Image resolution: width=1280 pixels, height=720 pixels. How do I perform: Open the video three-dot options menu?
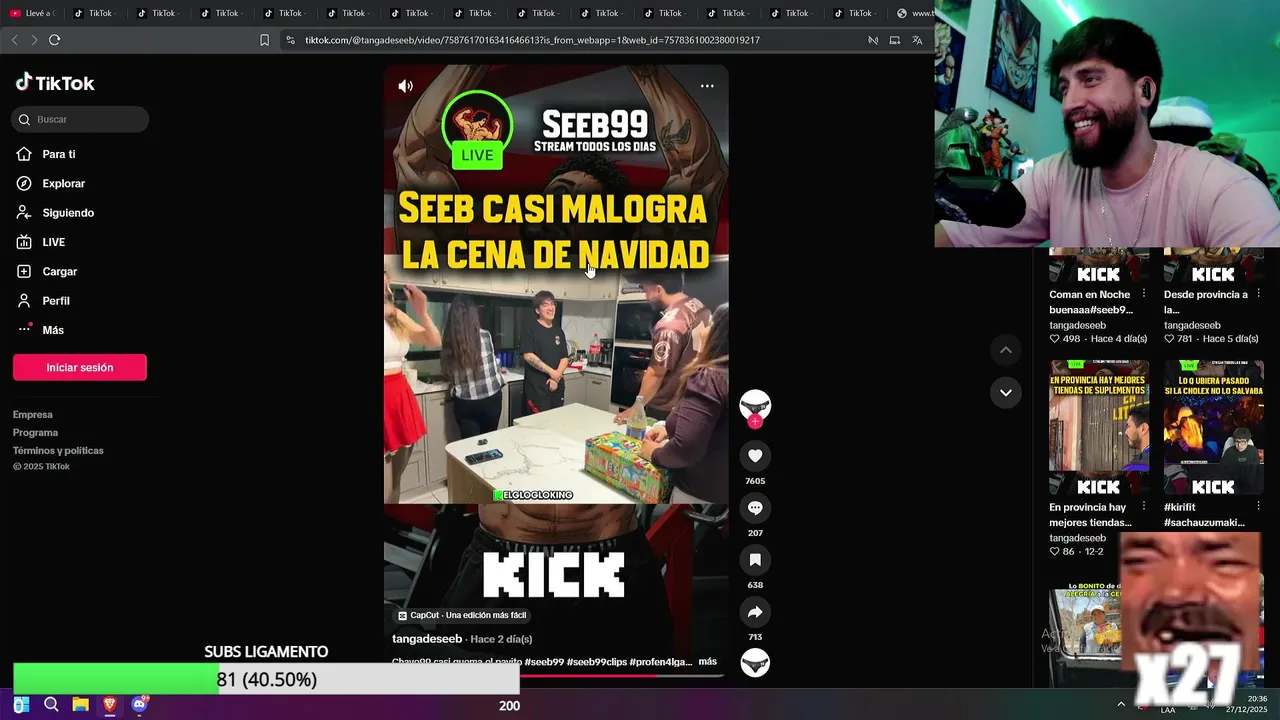(707, 86)
